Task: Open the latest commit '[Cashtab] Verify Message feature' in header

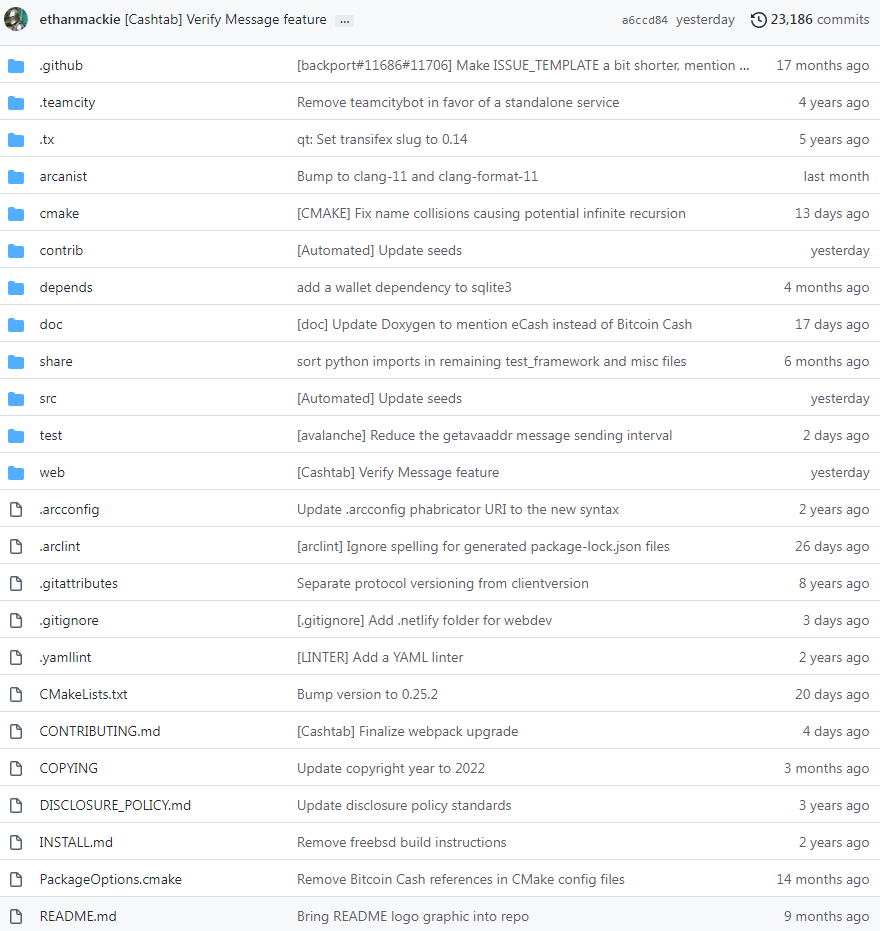Action: click(226, 20)
